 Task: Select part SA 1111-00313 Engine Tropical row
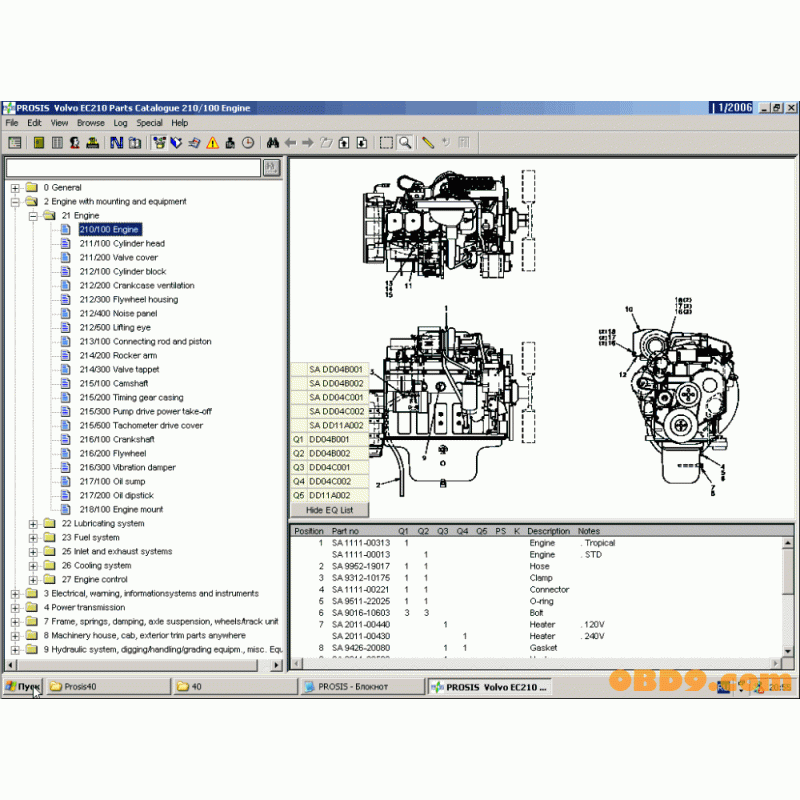[x=536, y=543]
